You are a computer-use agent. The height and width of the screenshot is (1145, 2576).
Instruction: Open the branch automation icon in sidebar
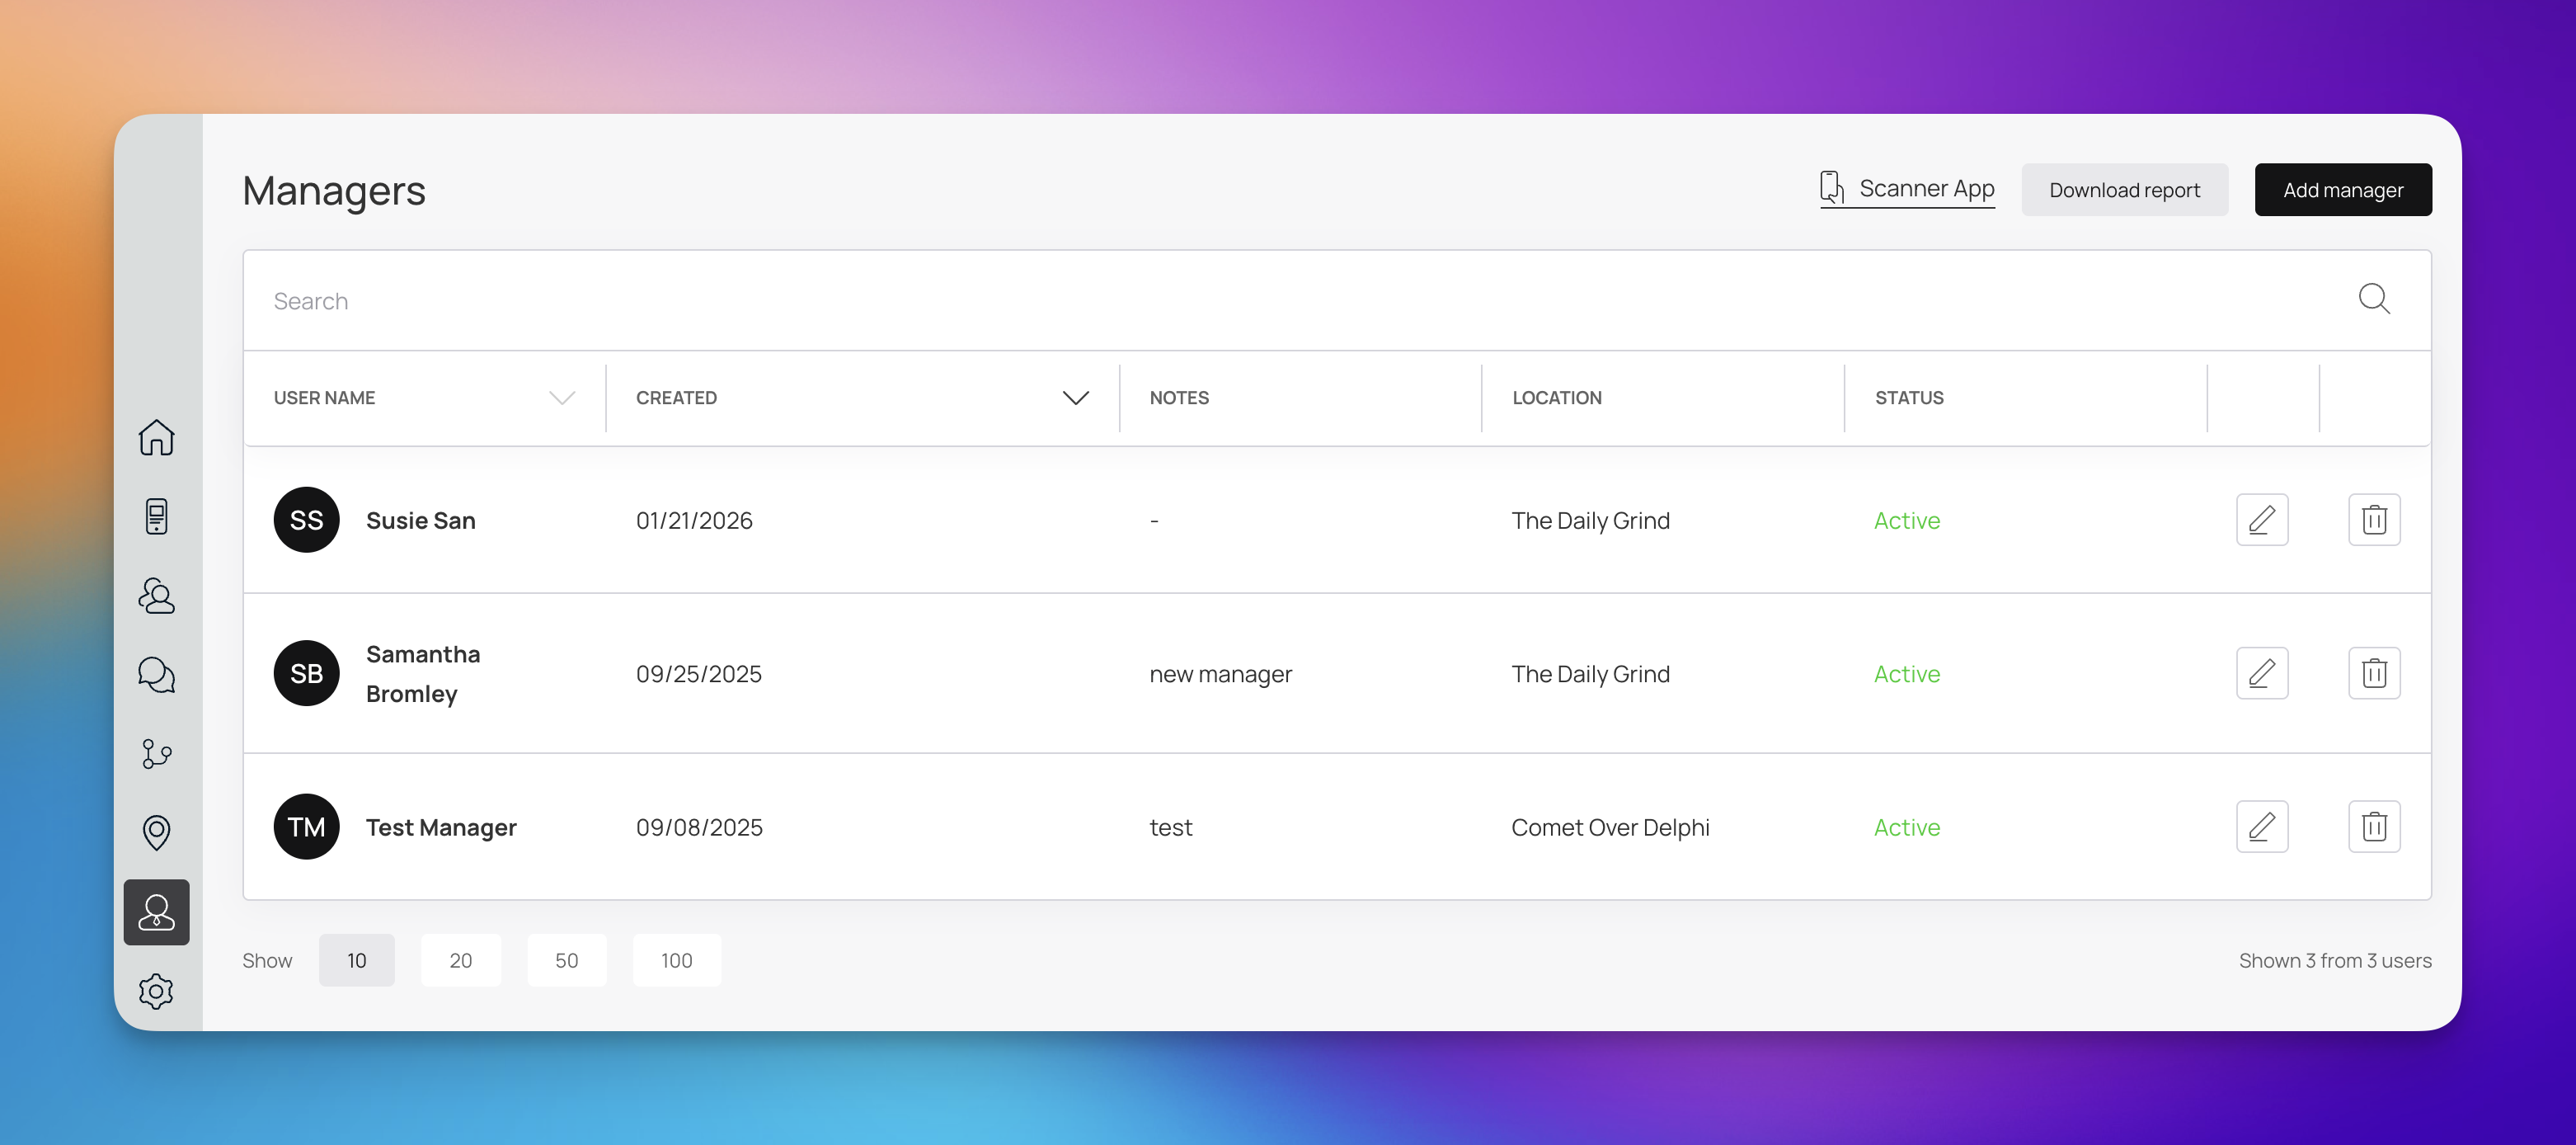(x=156, y=753)
